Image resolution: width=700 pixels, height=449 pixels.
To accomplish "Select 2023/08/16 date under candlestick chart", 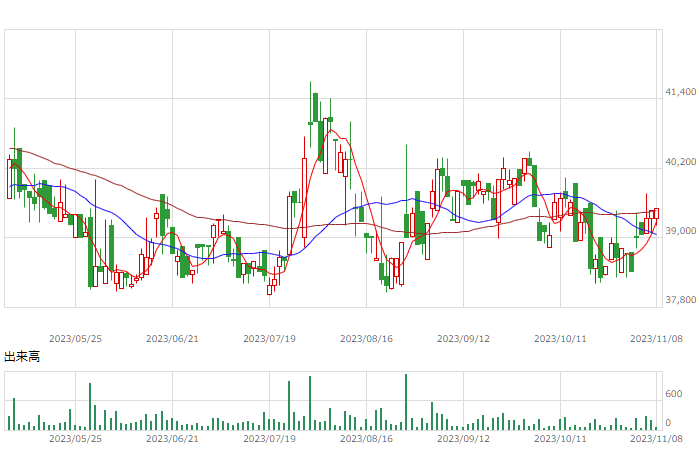I will pyautogui.click(x=367, y=339).
